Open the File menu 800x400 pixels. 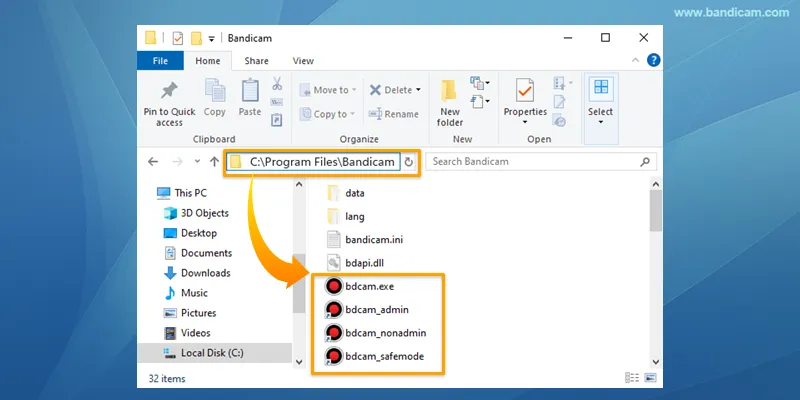point(160,61)
